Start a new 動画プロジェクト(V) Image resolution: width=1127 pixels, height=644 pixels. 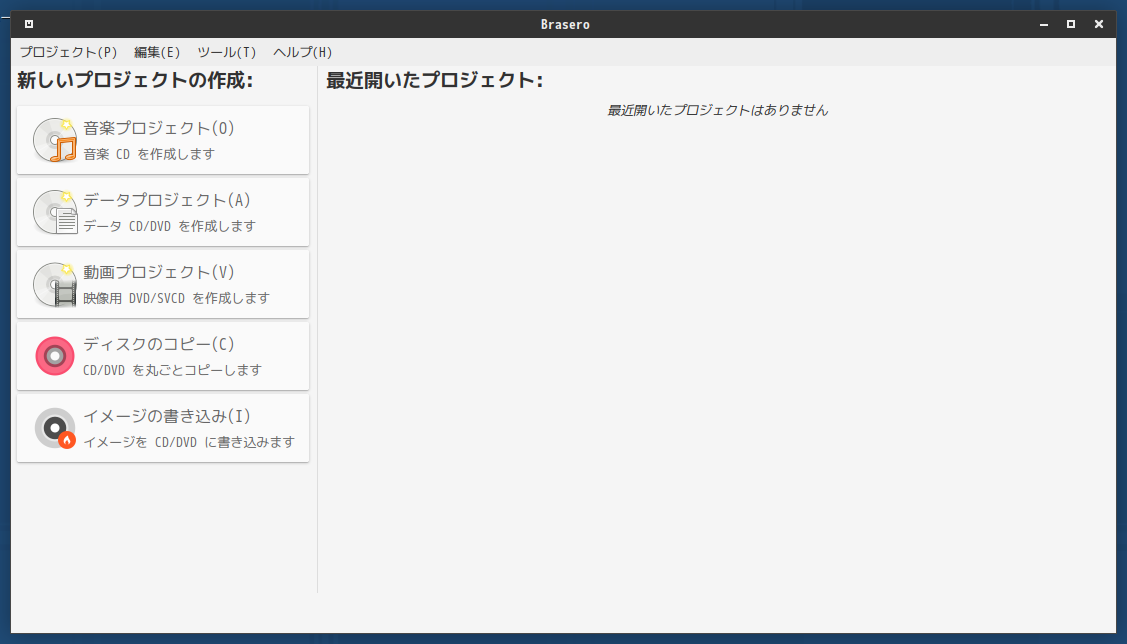click(163, 284)
